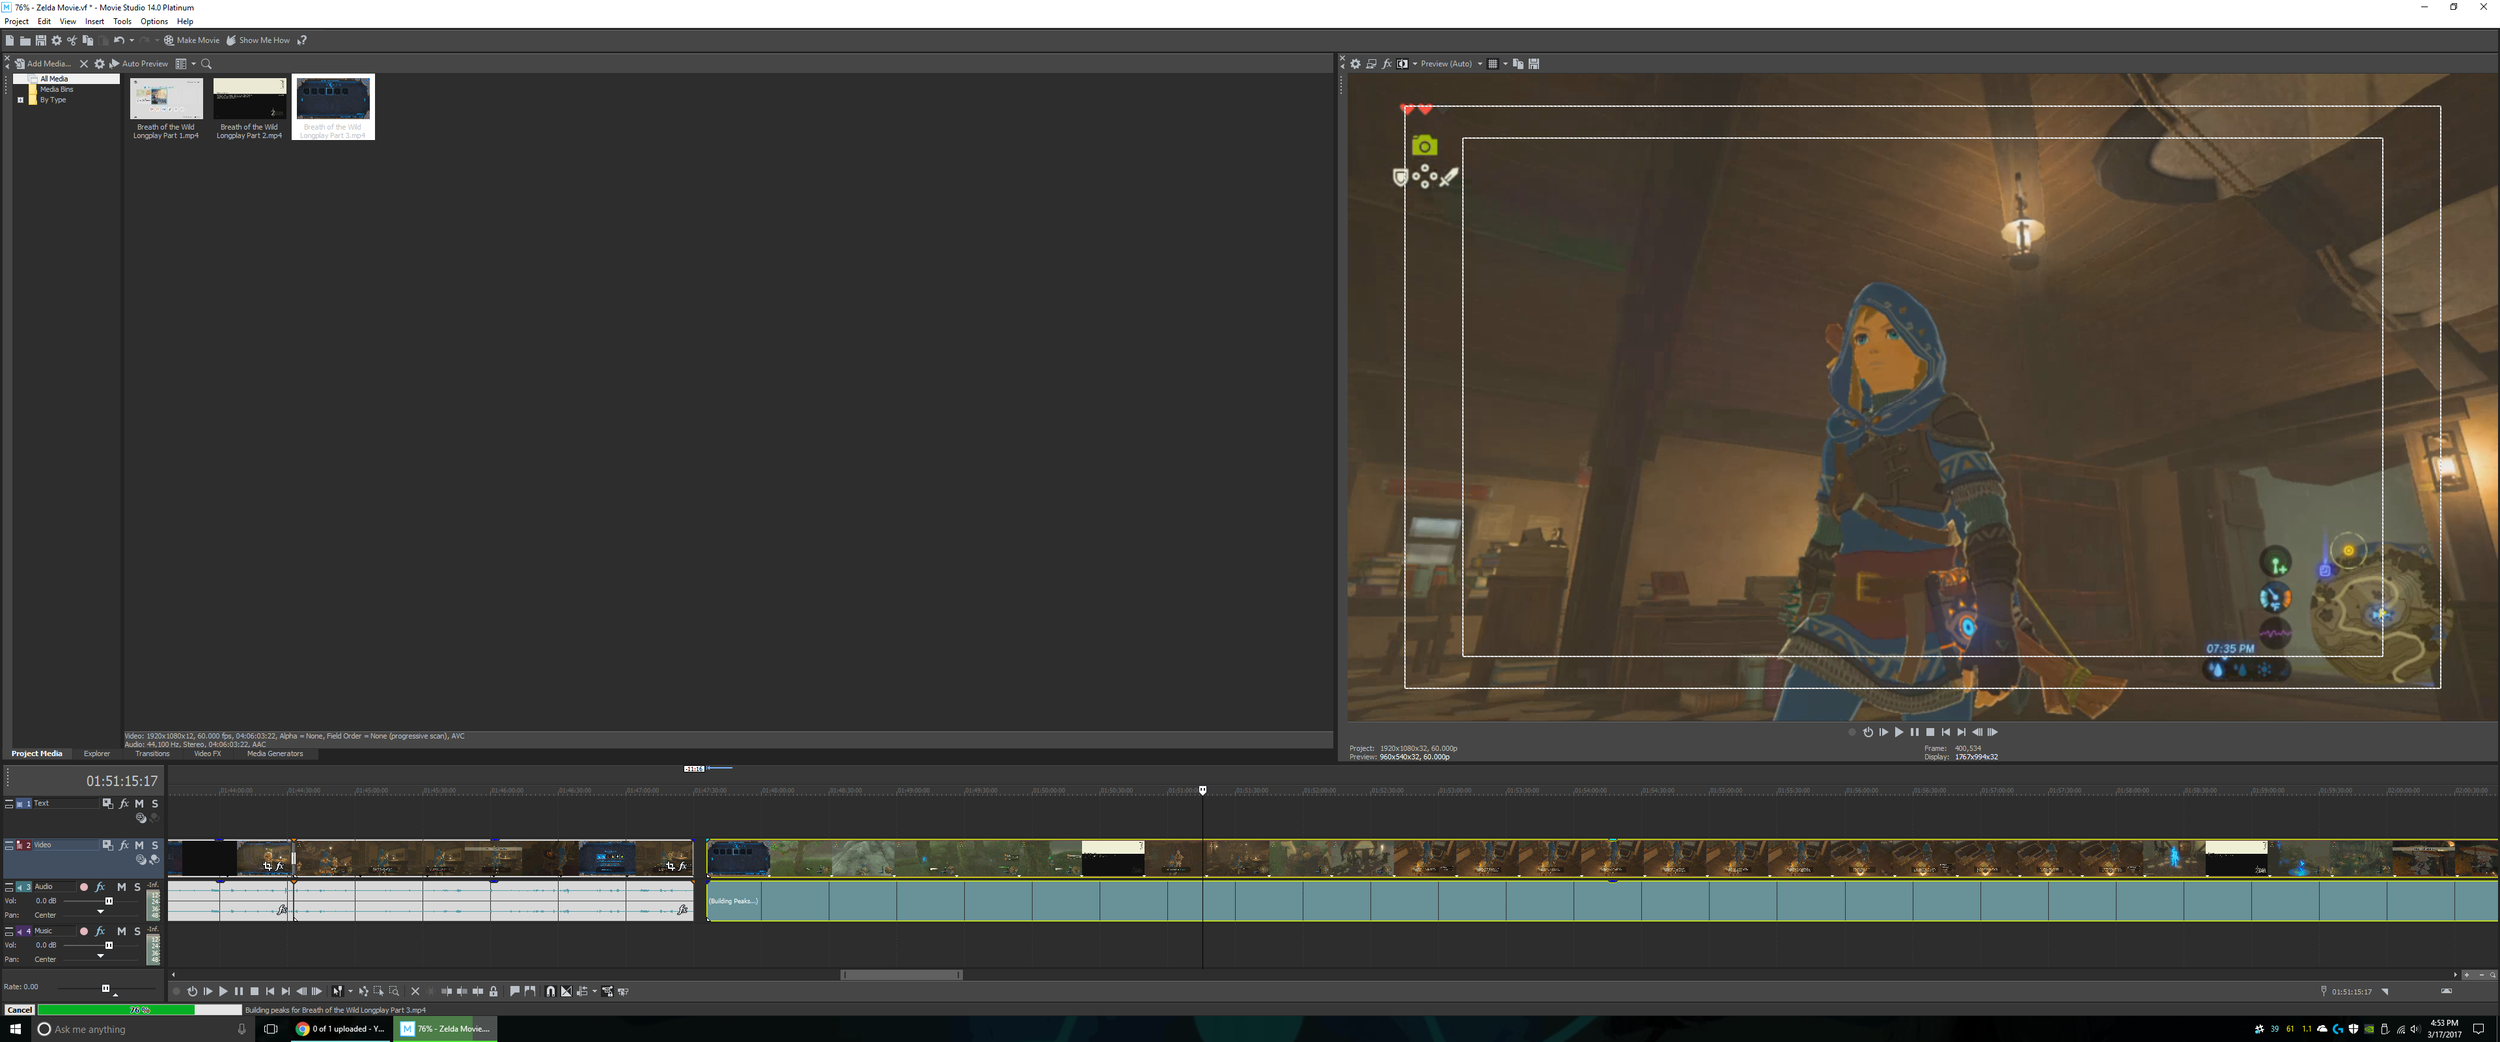Open Track FX on Audio track
The height and width of the screenshot is (1042, 2500).
tap(100, 888)
